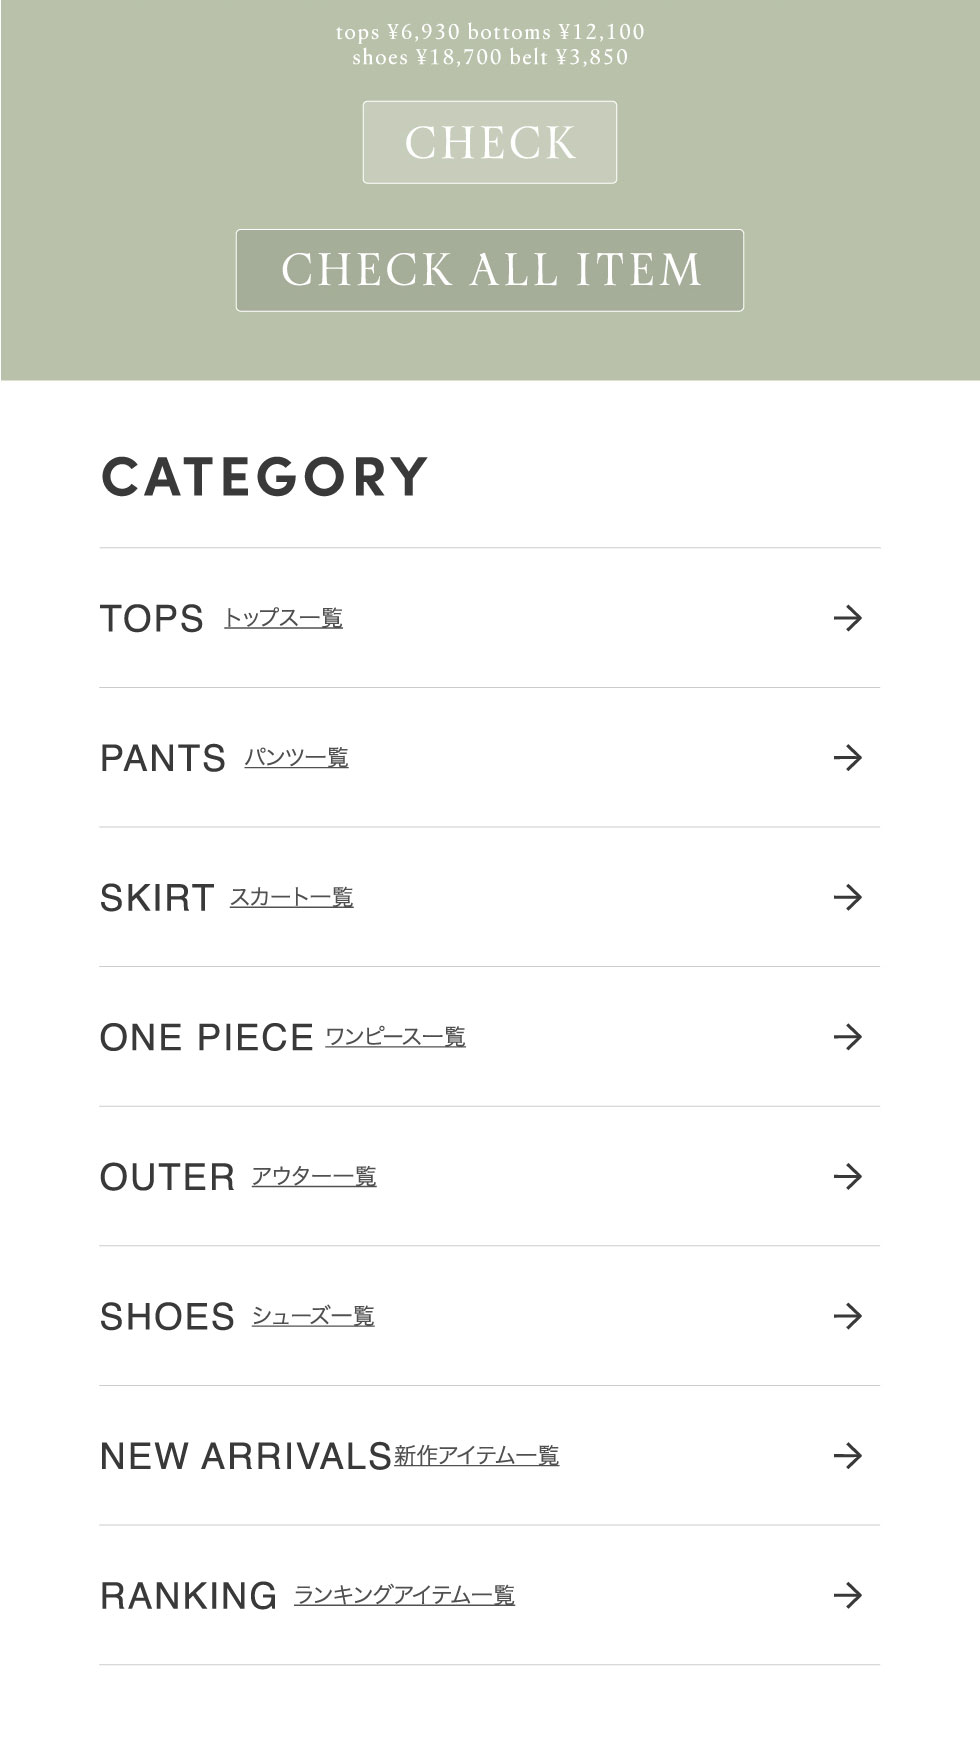This screenshot has height=1738, width=980.
Task: Open the ランキングアイテム一覧 link
Action: [x=404, y=1595]
